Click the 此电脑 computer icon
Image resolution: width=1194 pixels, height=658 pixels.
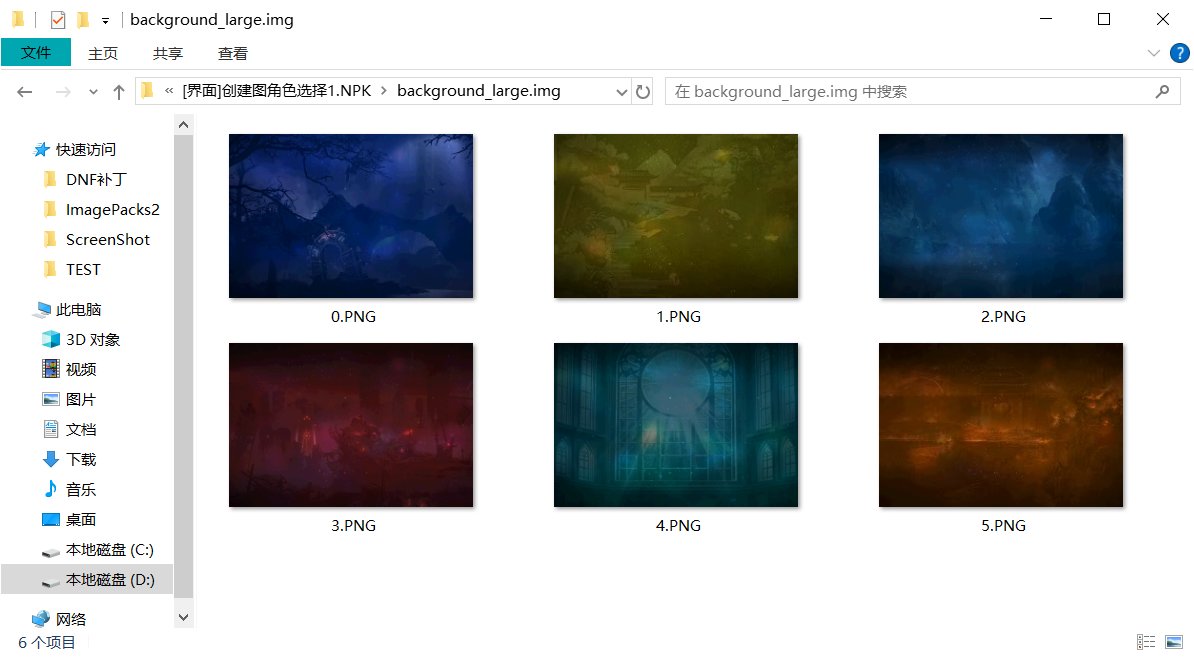(x=41, y=309)
